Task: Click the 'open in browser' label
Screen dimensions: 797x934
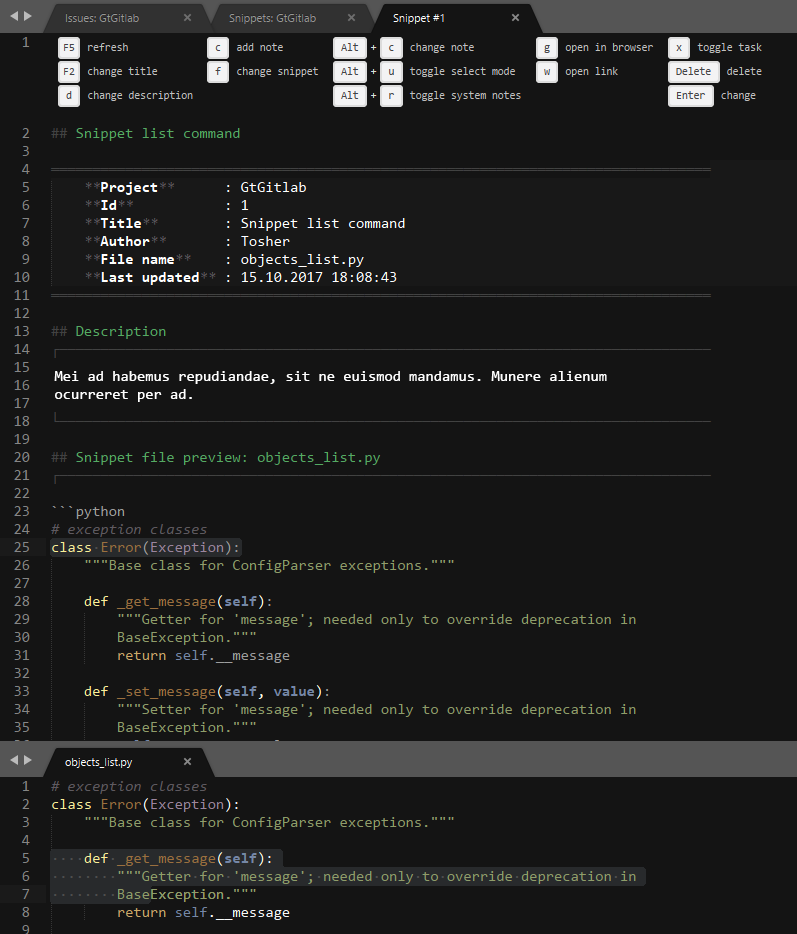Action: coord(609,48)
